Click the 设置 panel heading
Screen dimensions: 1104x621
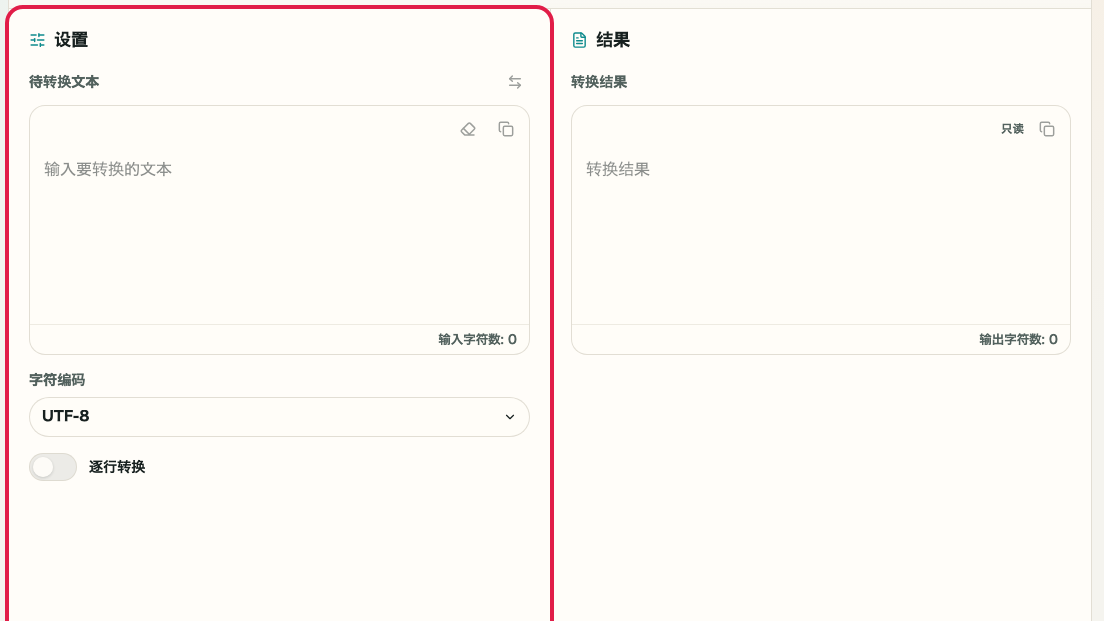[x=71, y=40]
